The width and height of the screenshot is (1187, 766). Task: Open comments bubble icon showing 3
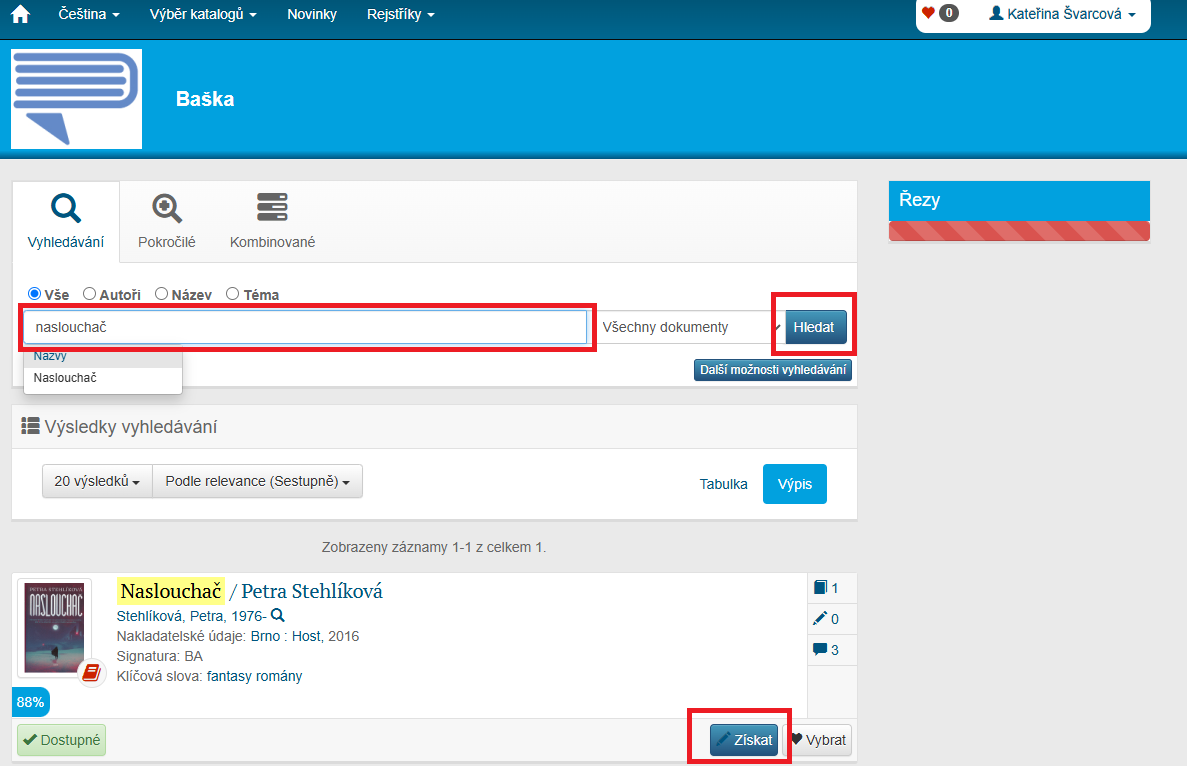(825, 650)
